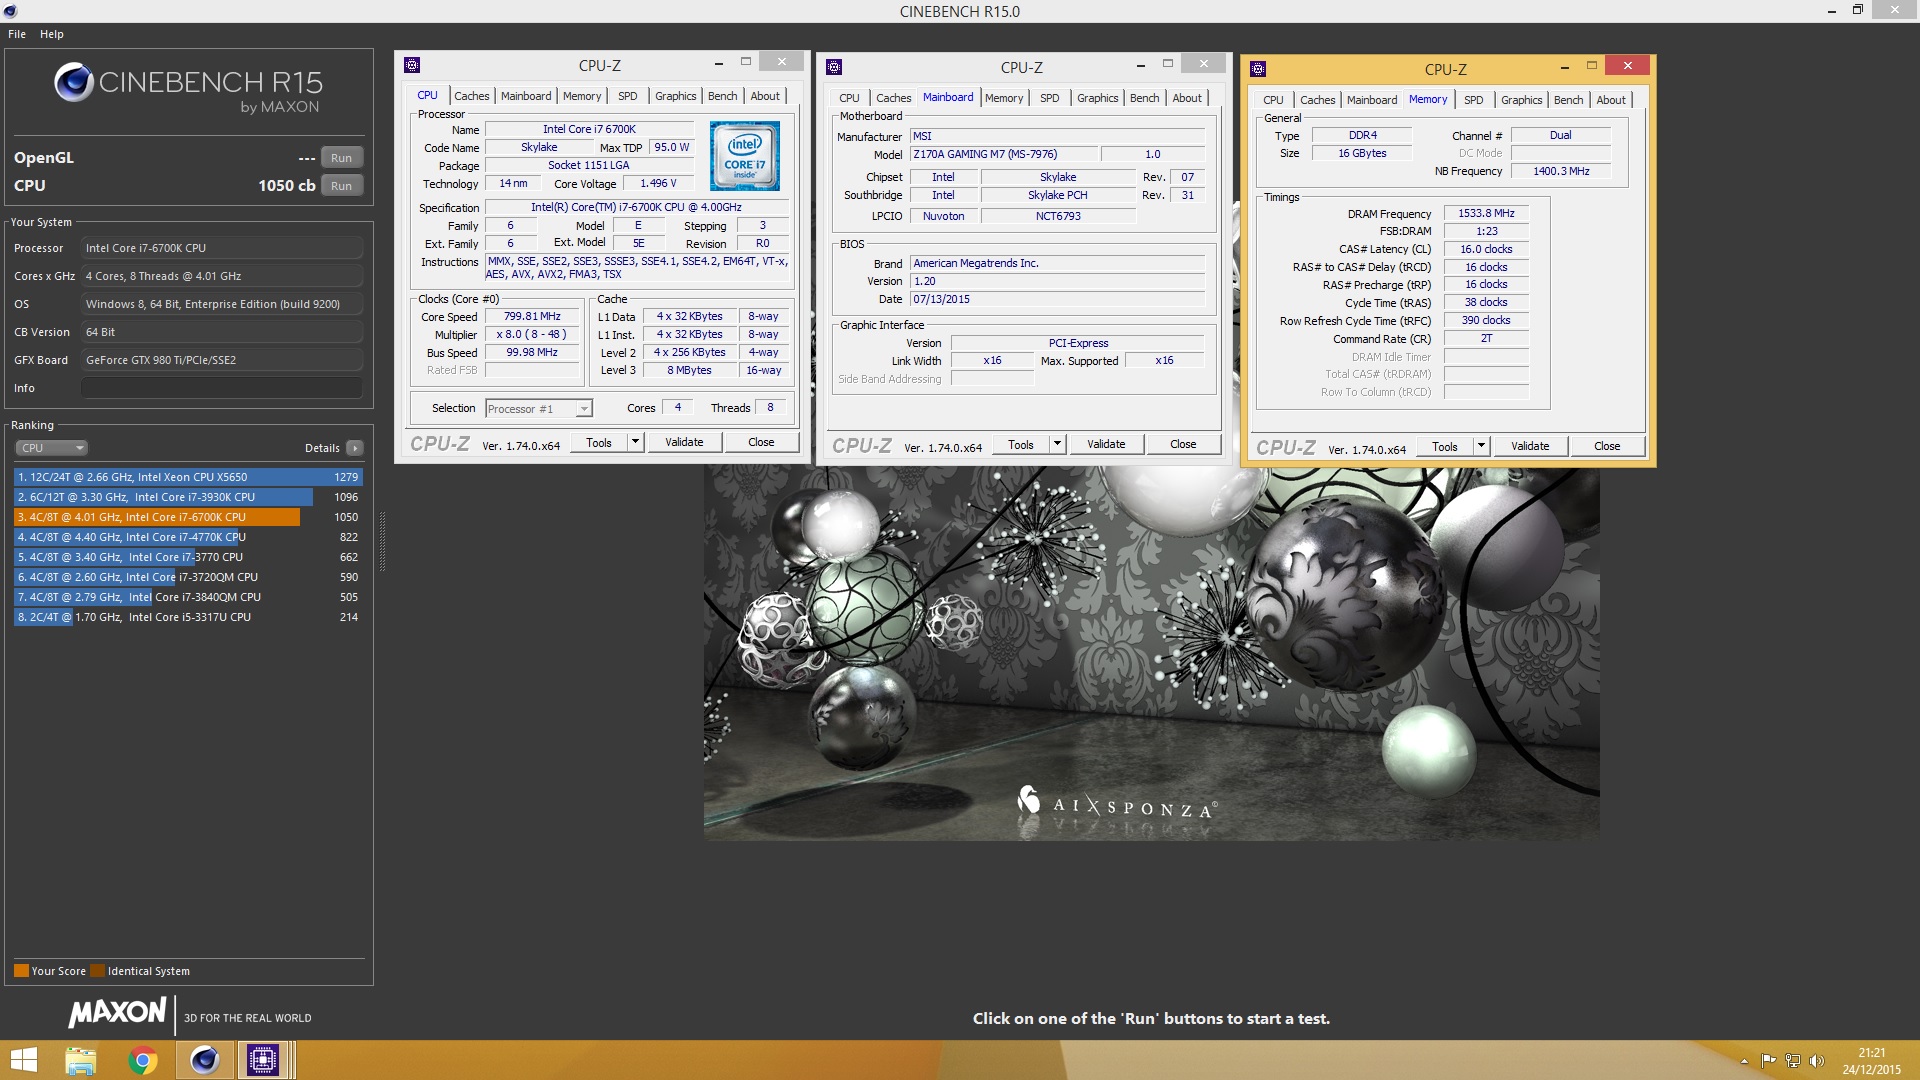Select i7-3770 ranking entry
1920x1080 pixels.
point(188,557)
